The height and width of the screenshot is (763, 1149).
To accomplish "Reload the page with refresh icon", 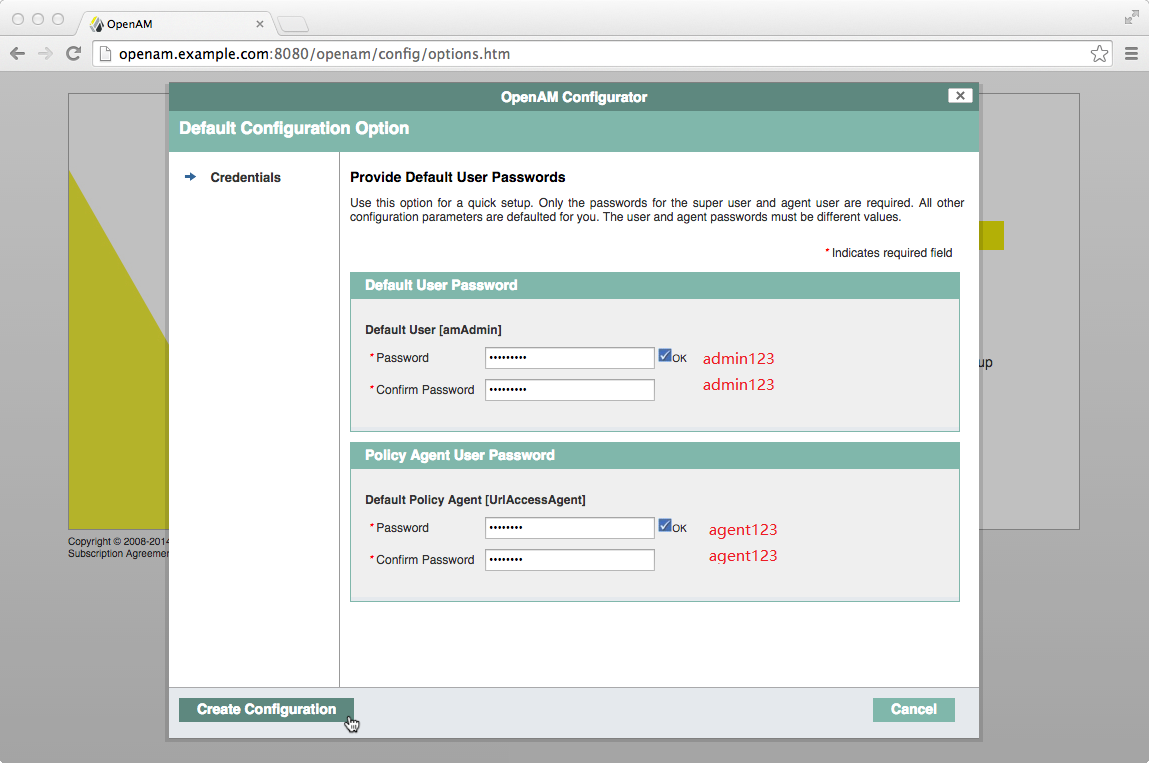I will pyautogui.click(x=73, y=54).
